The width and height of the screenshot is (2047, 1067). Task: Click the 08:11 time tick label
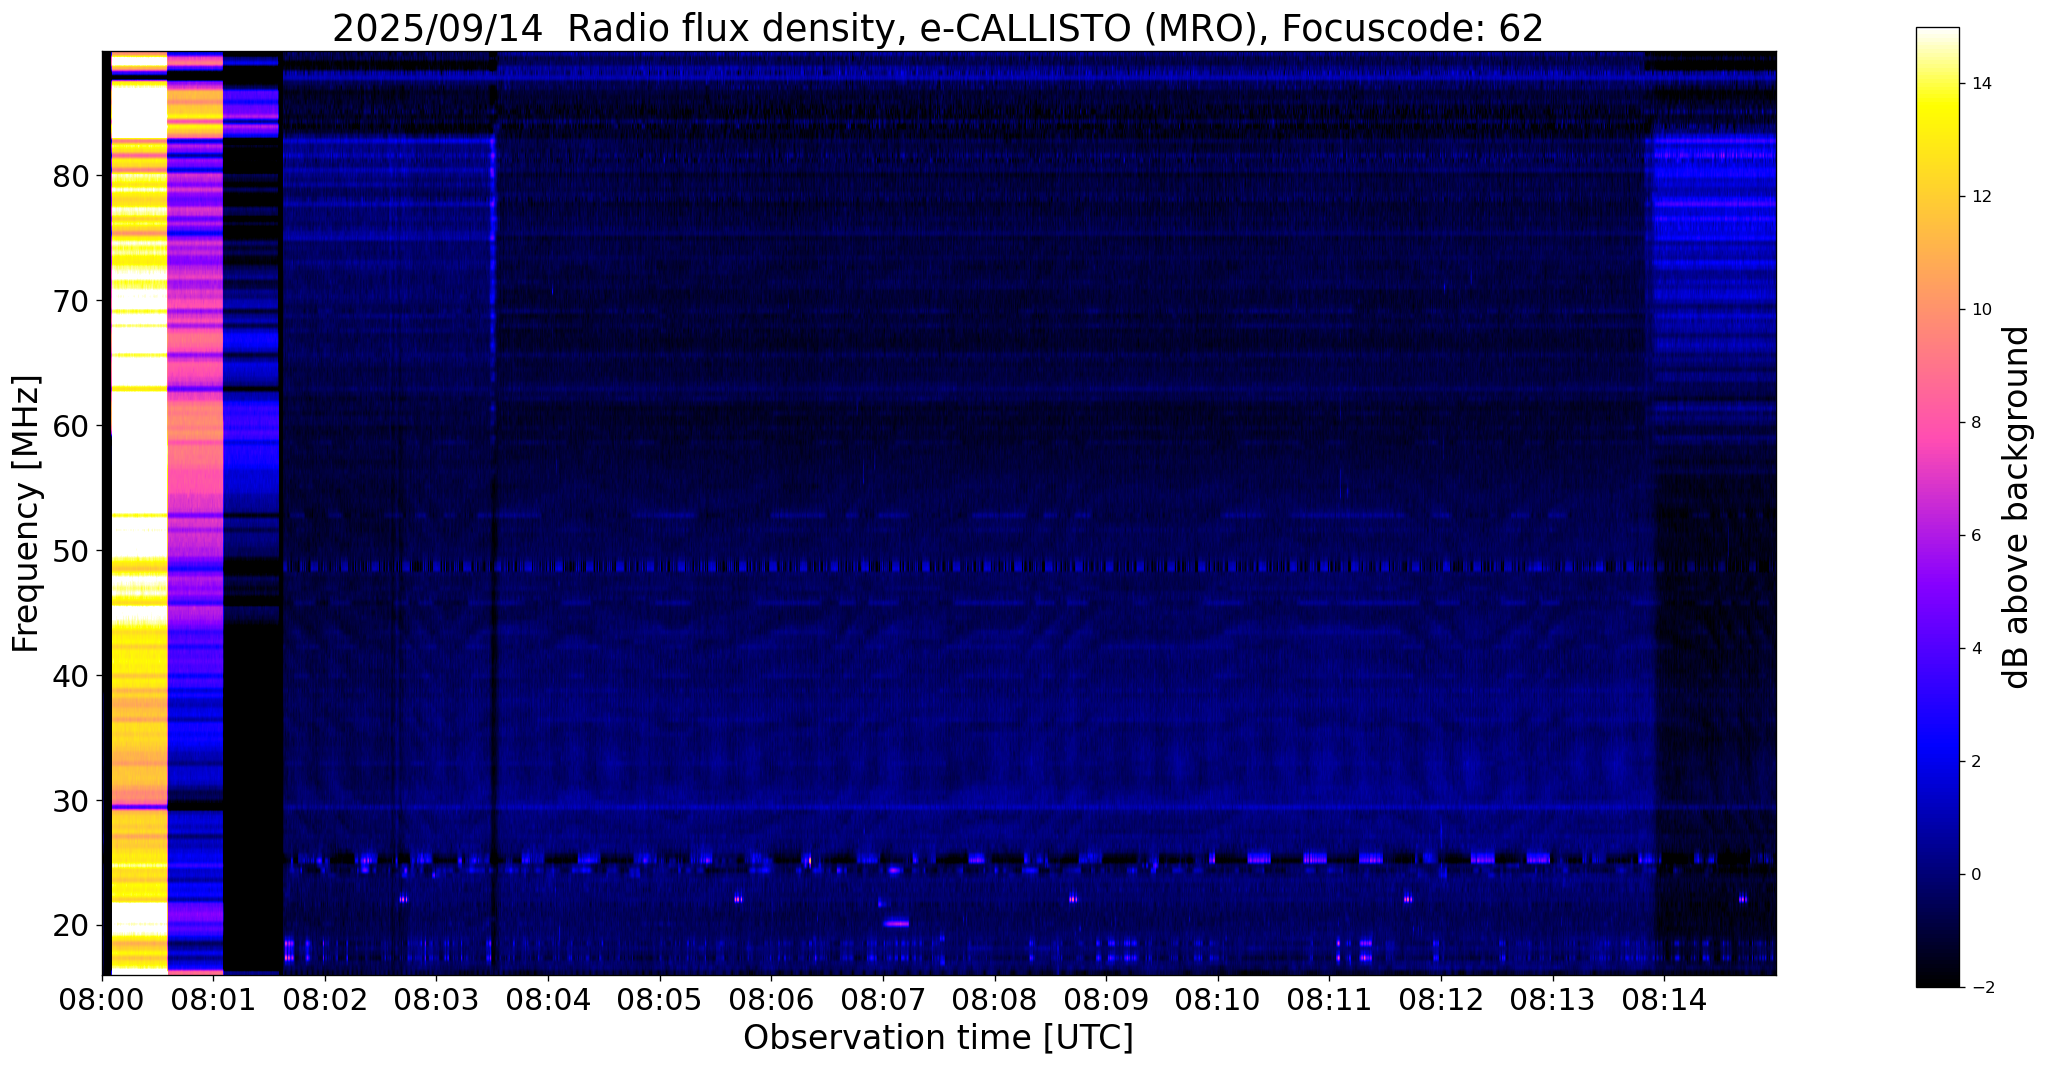1330,999
